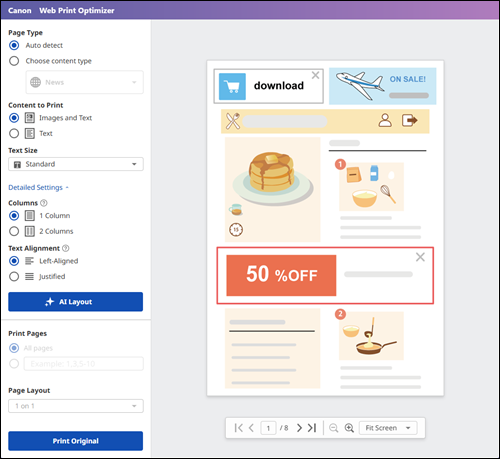Zoom in the preview
This screenshot has height=459, width=500.
tap(349, 428)
